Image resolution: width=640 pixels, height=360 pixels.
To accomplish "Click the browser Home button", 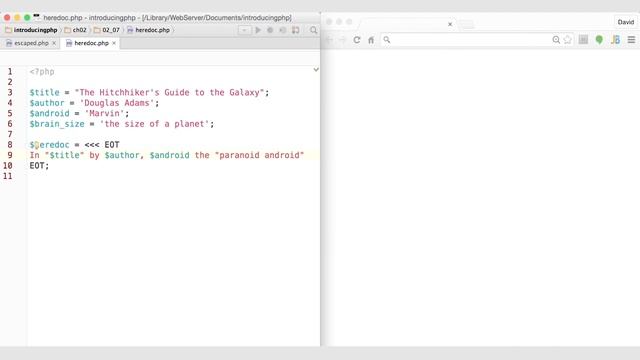I will (x=371, y=40).
